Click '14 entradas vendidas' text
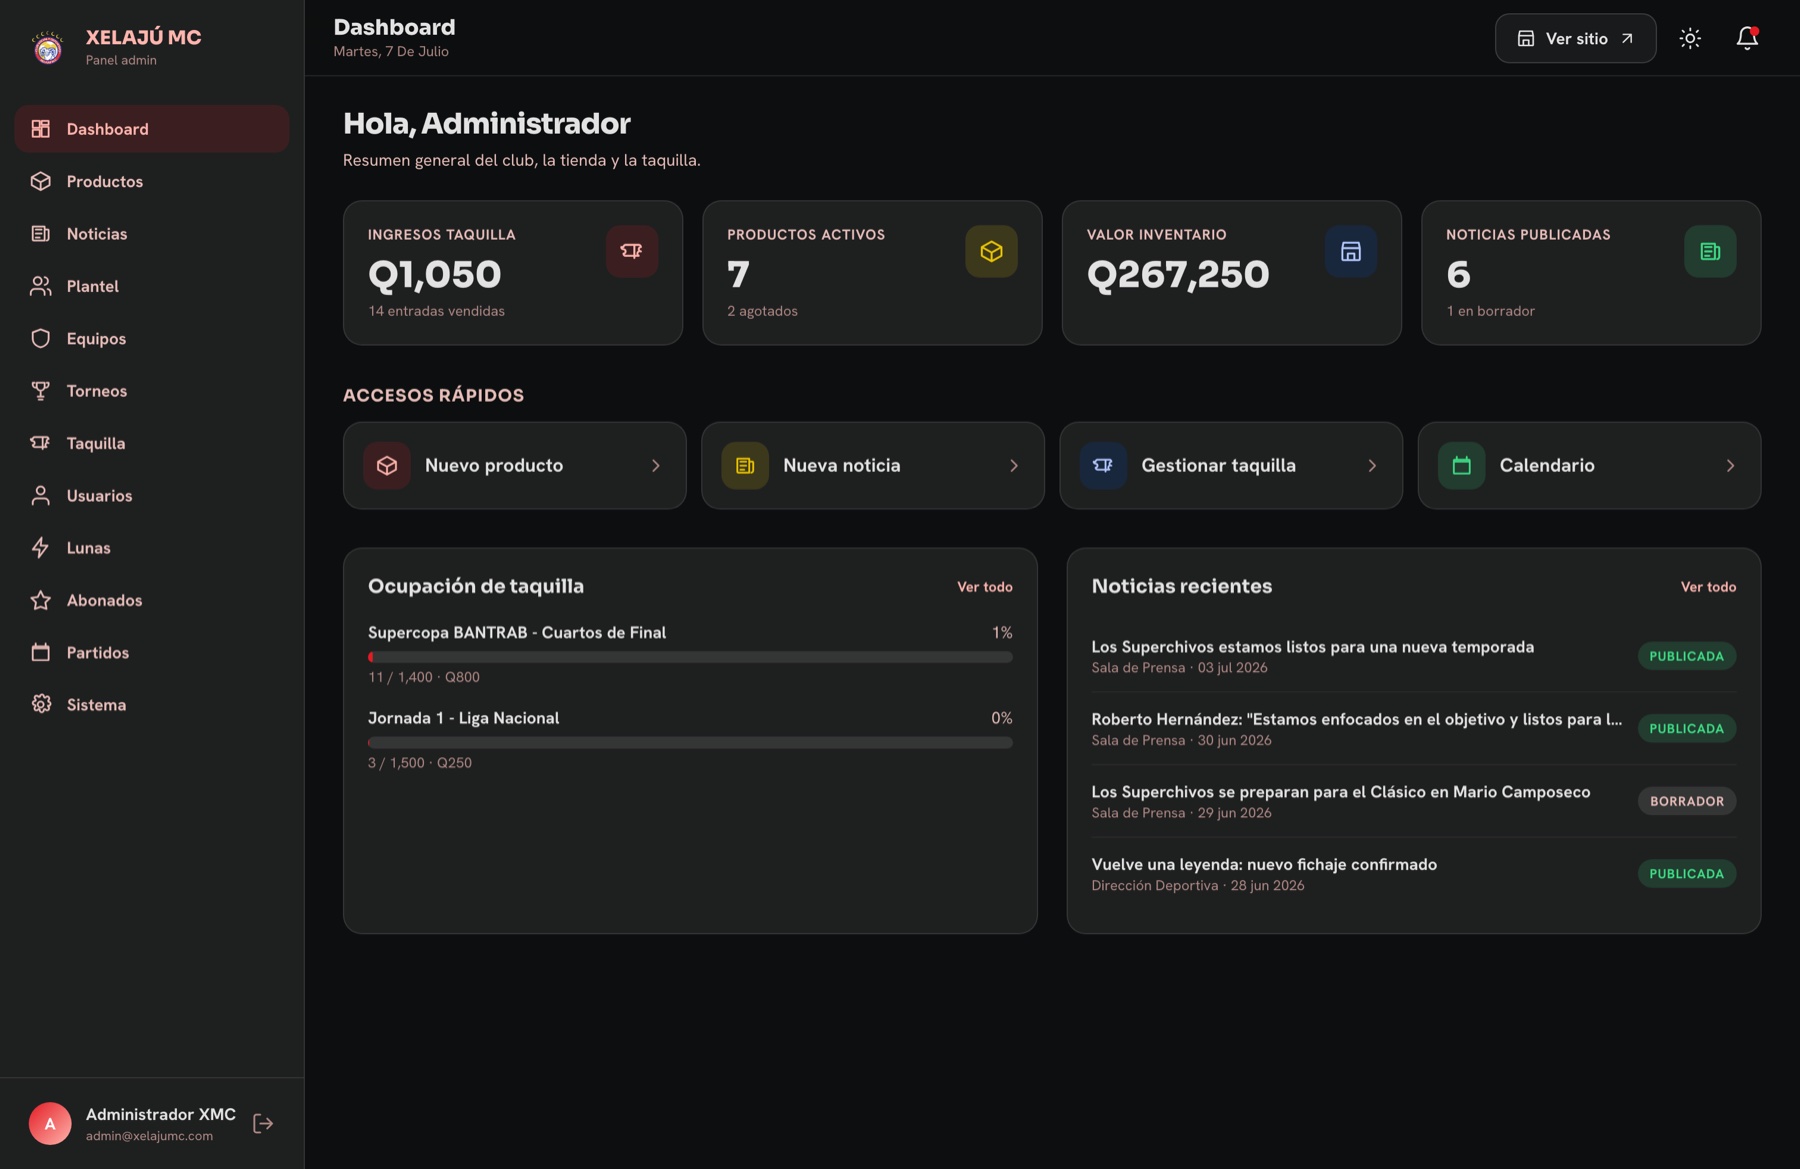The image size is (1800, 1169). point(436,311)
